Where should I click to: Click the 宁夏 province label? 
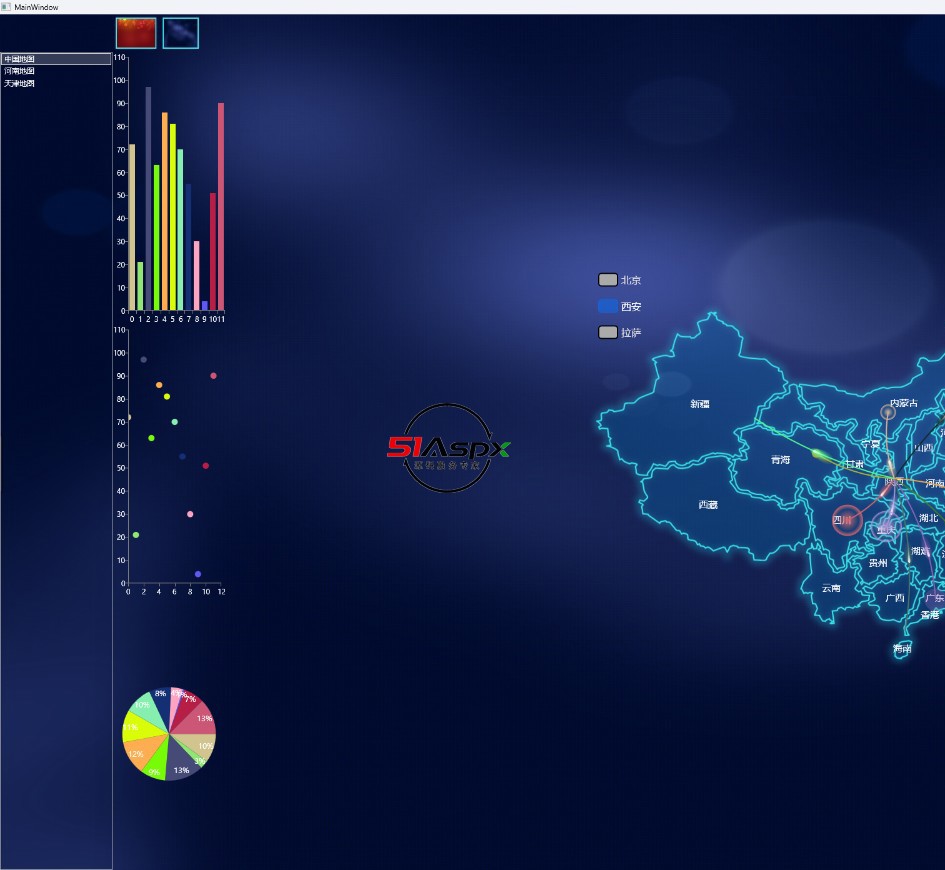click(871, 444)
